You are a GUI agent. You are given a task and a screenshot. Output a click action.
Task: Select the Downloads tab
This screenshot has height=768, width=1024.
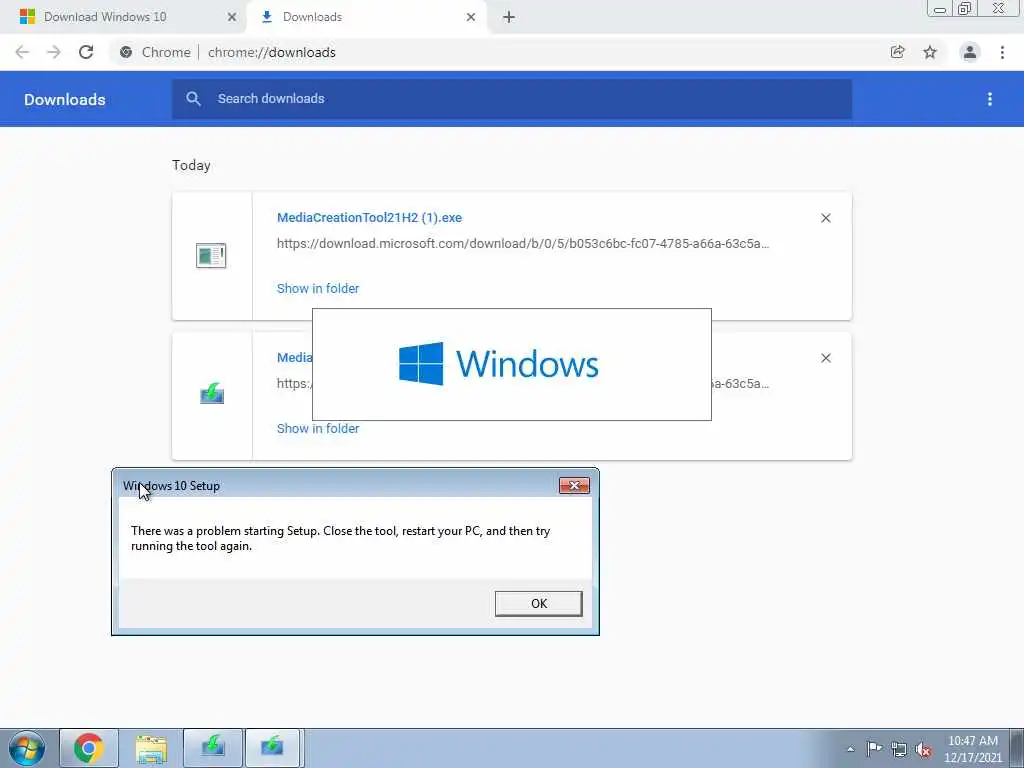[368, 17]
